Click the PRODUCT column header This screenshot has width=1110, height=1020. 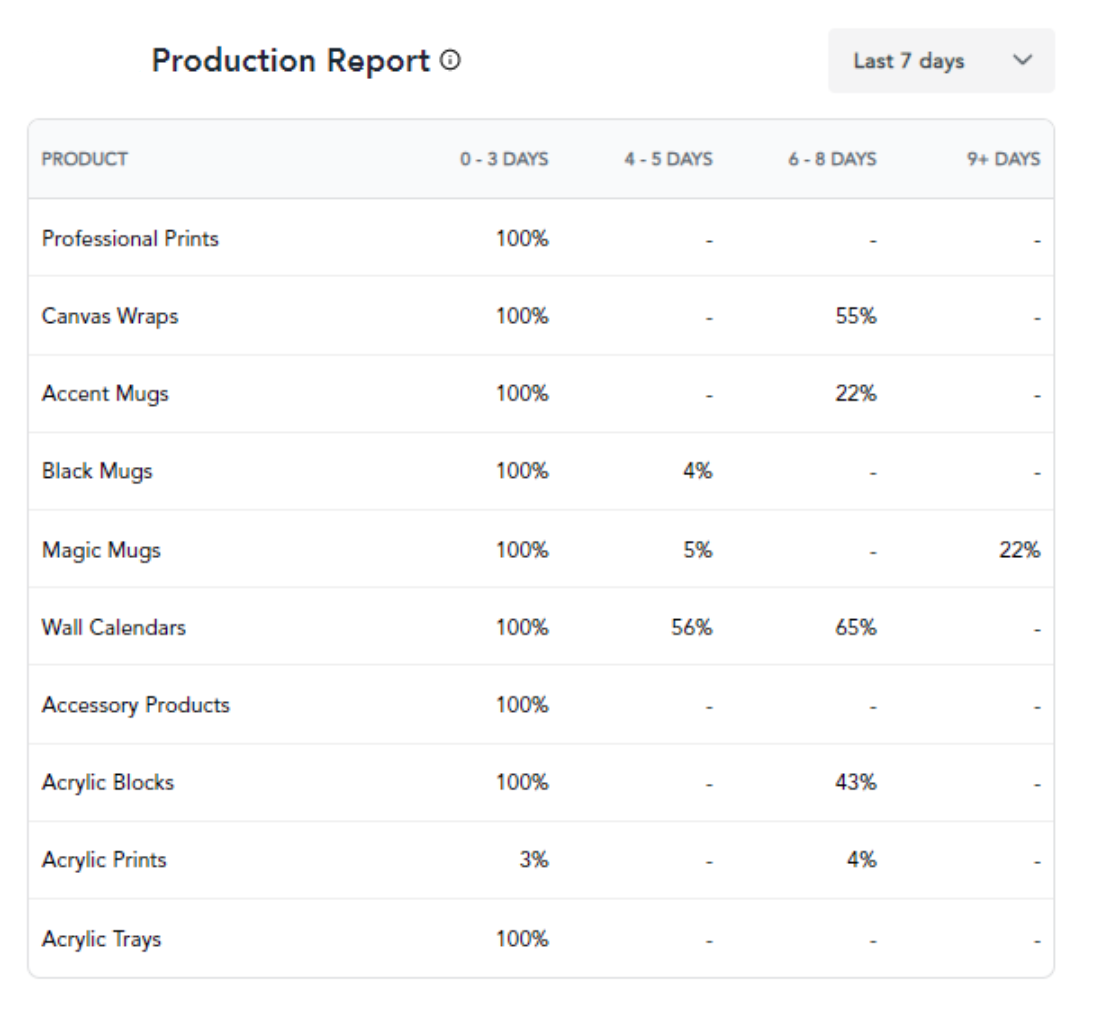point(85,159)
